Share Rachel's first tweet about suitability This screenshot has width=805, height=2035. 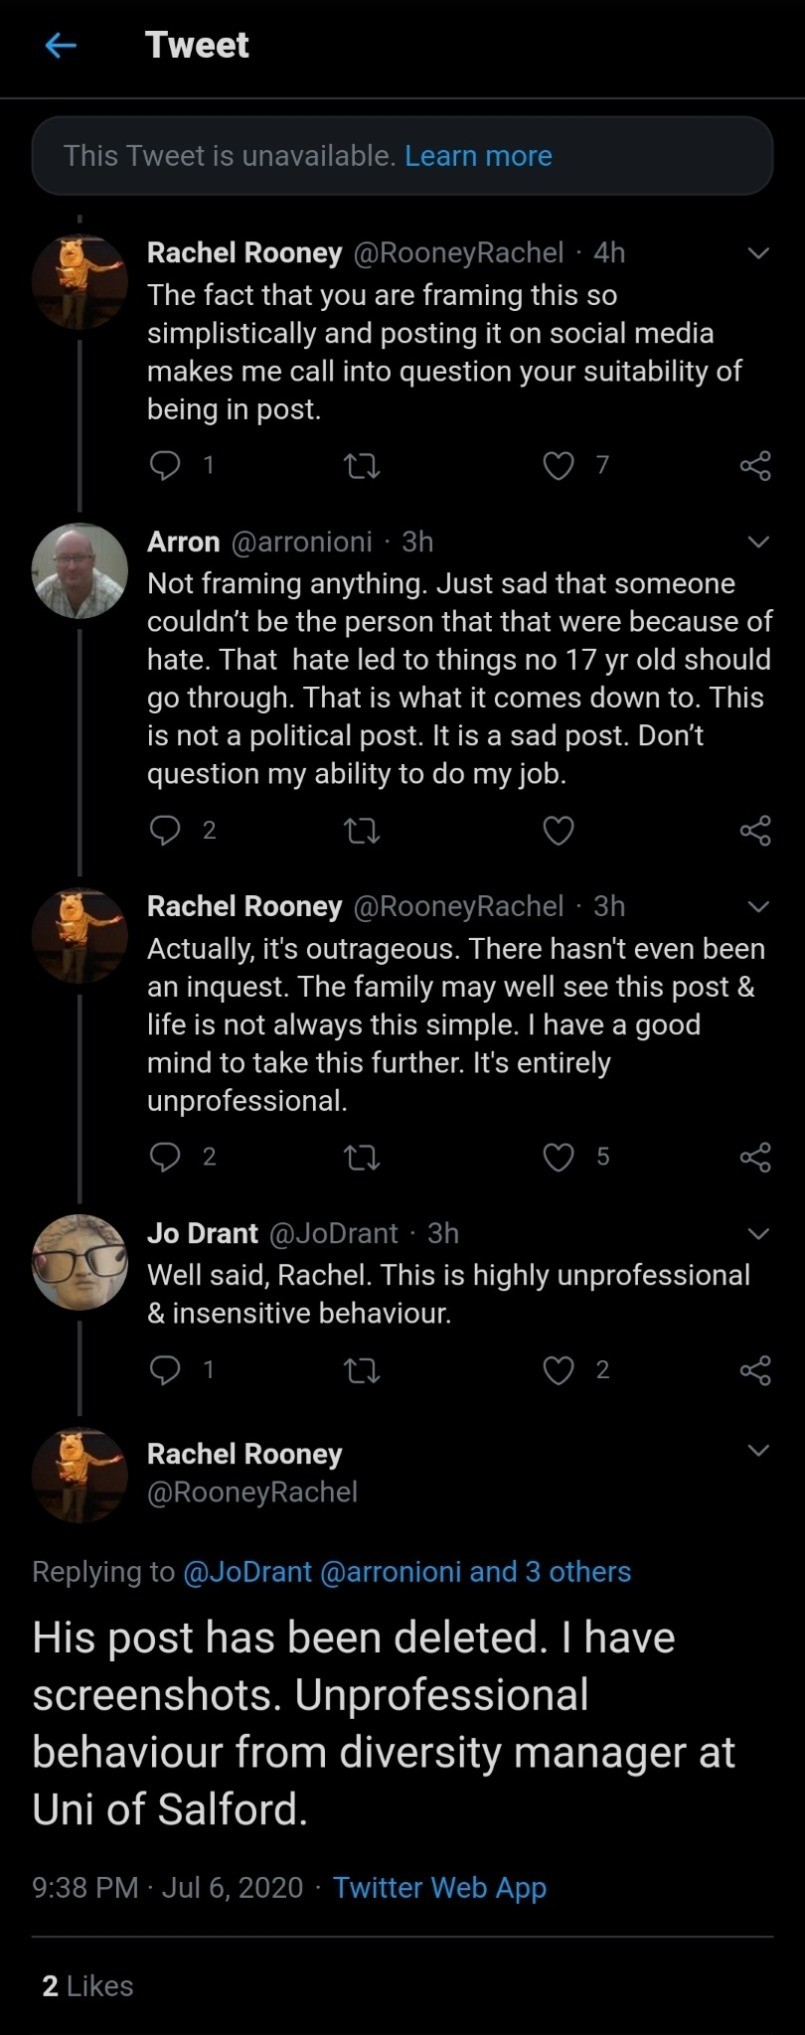(755, 465)
